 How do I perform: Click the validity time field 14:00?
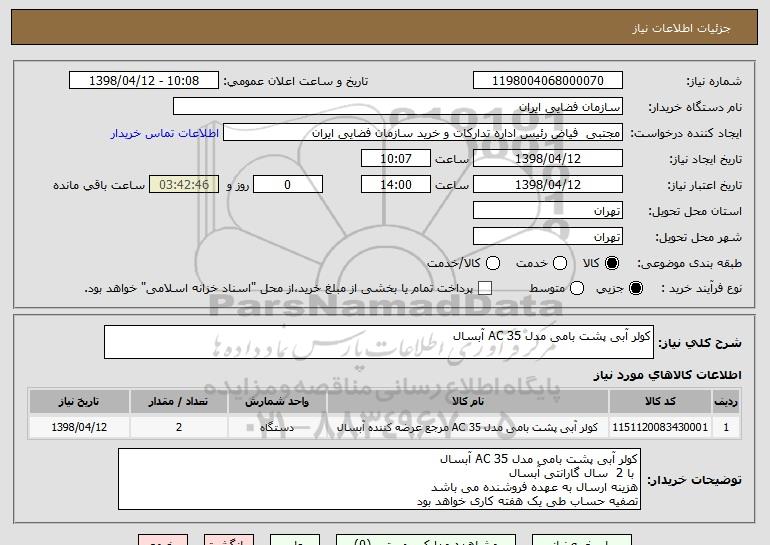[396, 185]
